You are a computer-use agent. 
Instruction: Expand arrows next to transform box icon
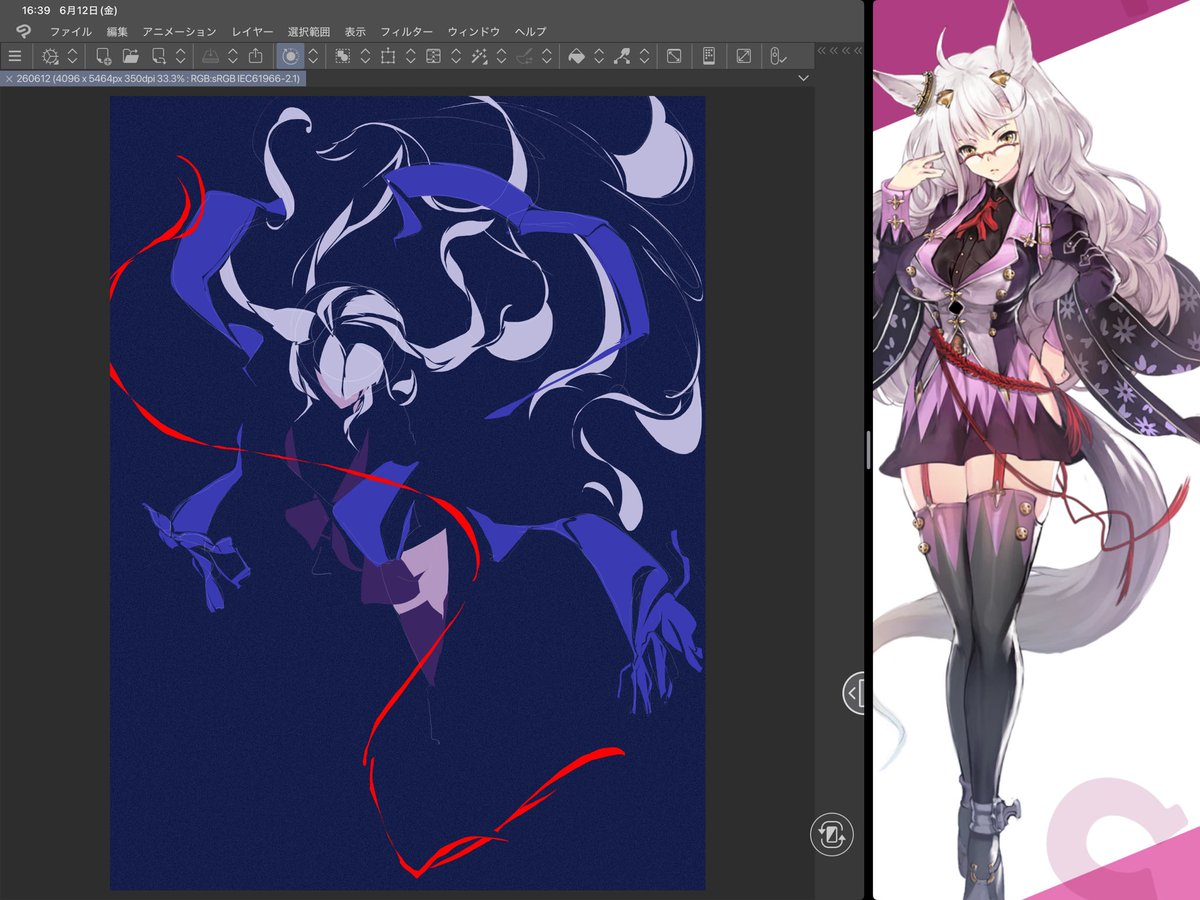[x=410, y=56]
